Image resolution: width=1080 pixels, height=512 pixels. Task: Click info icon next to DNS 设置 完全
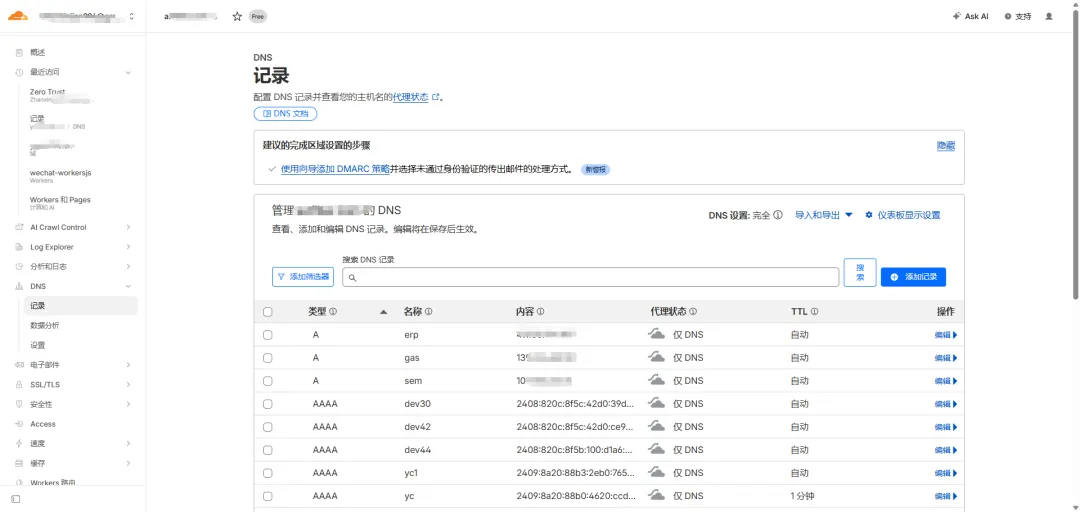(778, 215)
